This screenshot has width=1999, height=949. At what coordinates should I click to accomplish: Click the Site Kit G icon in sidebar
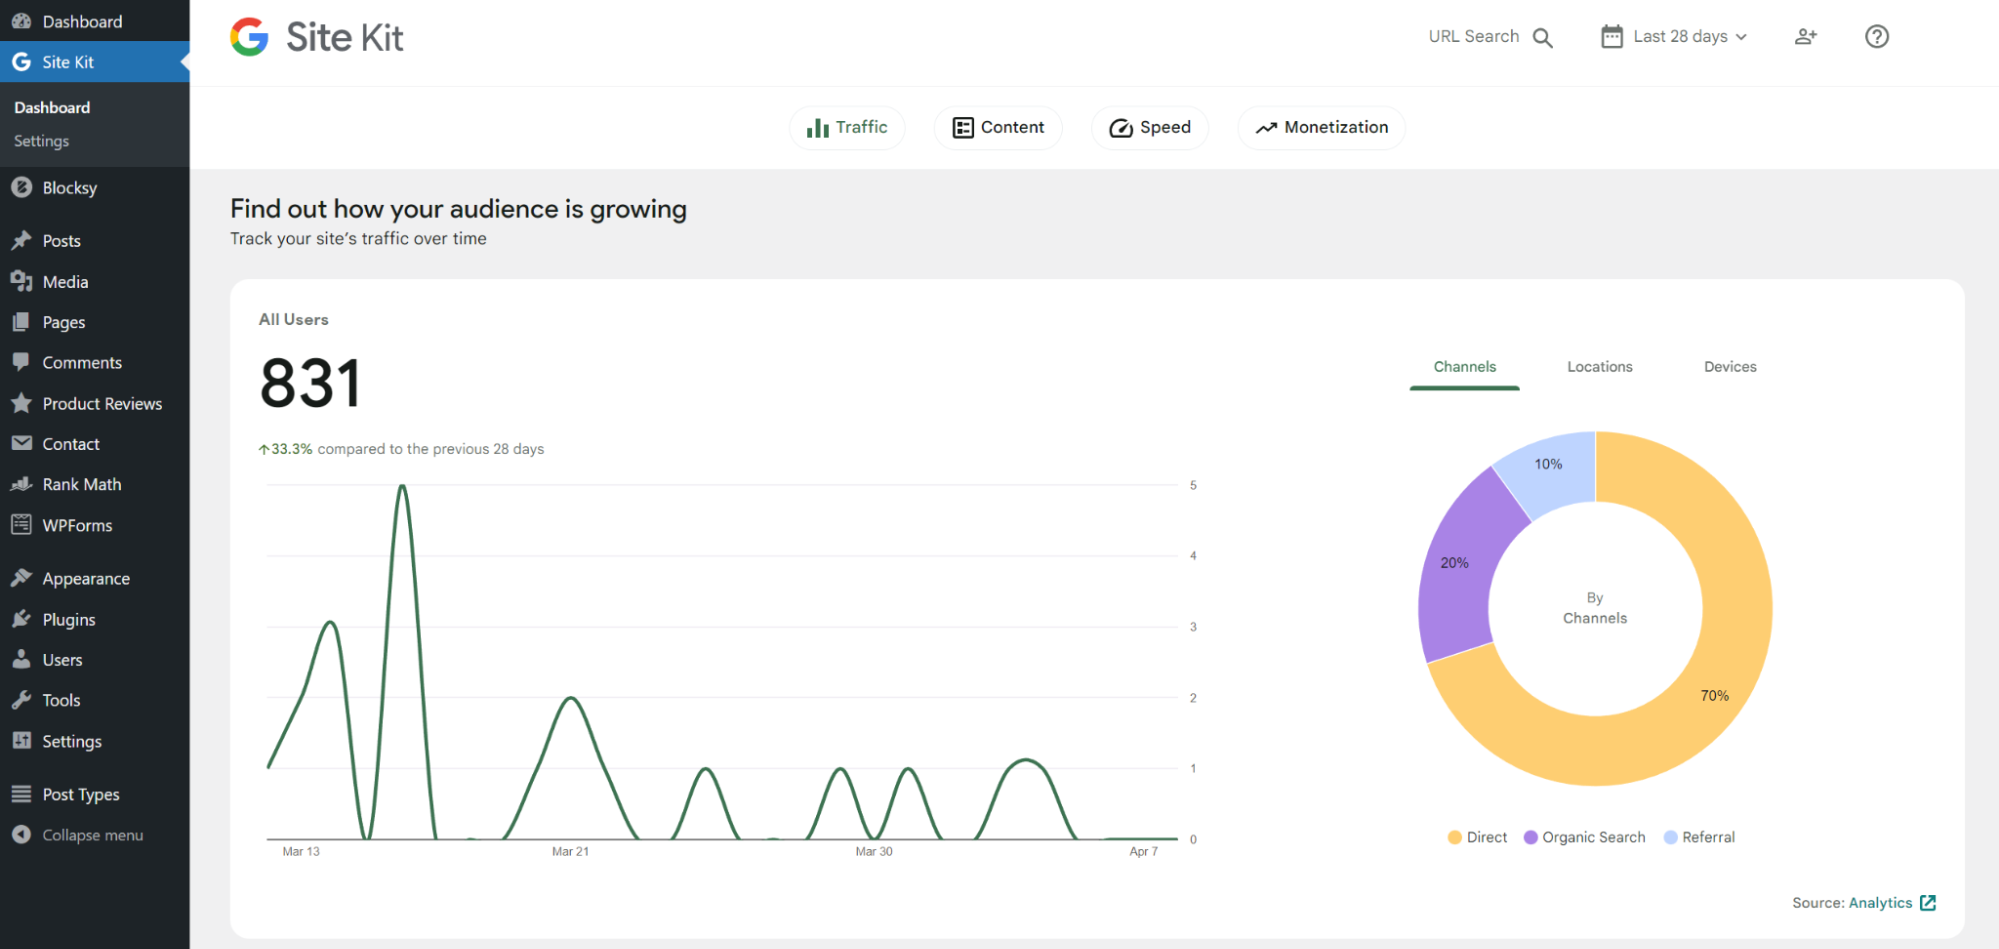click(x=21, y=62)
